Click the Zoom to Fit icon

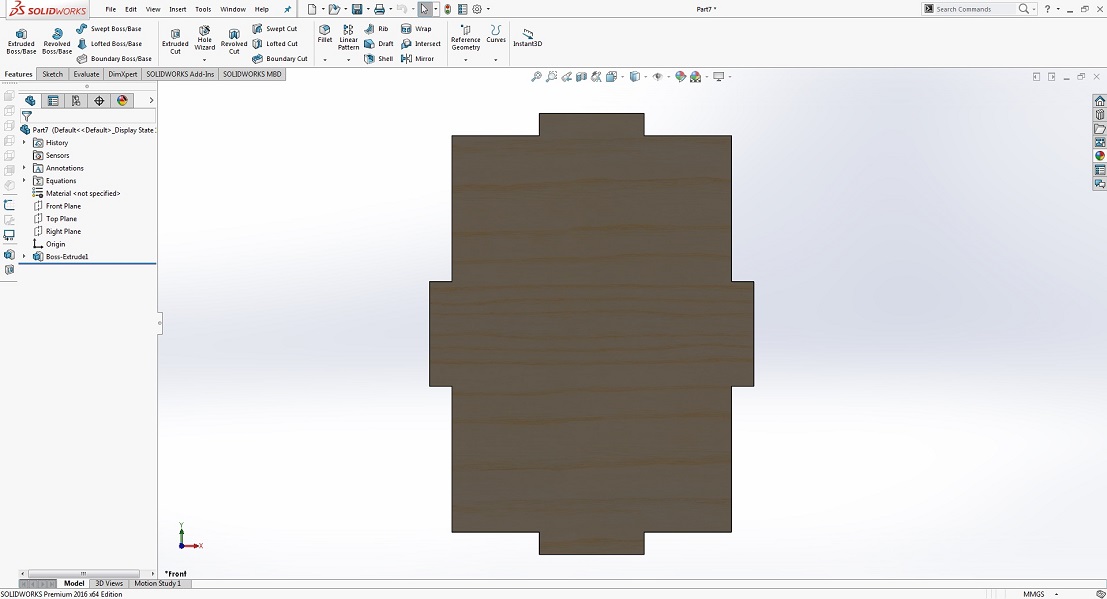pyautogui.click(x=537, y=76)
